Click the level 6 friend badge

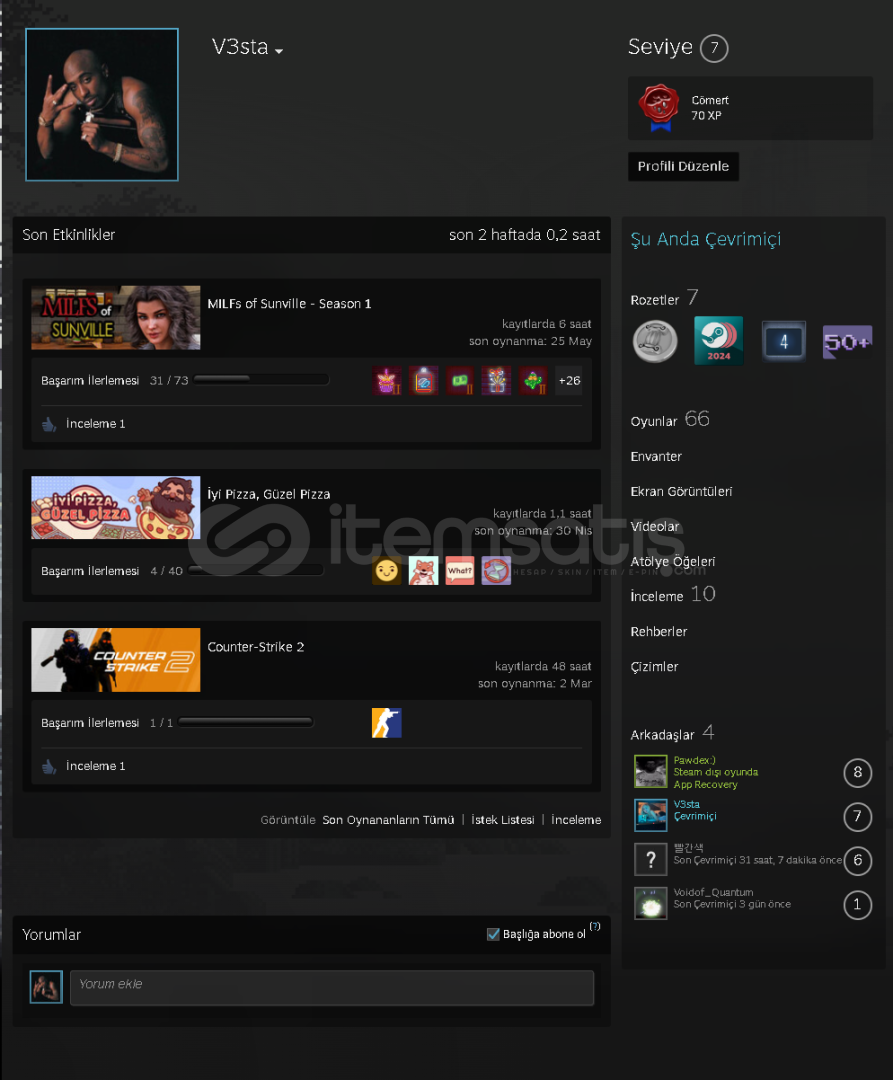(857, 861)
